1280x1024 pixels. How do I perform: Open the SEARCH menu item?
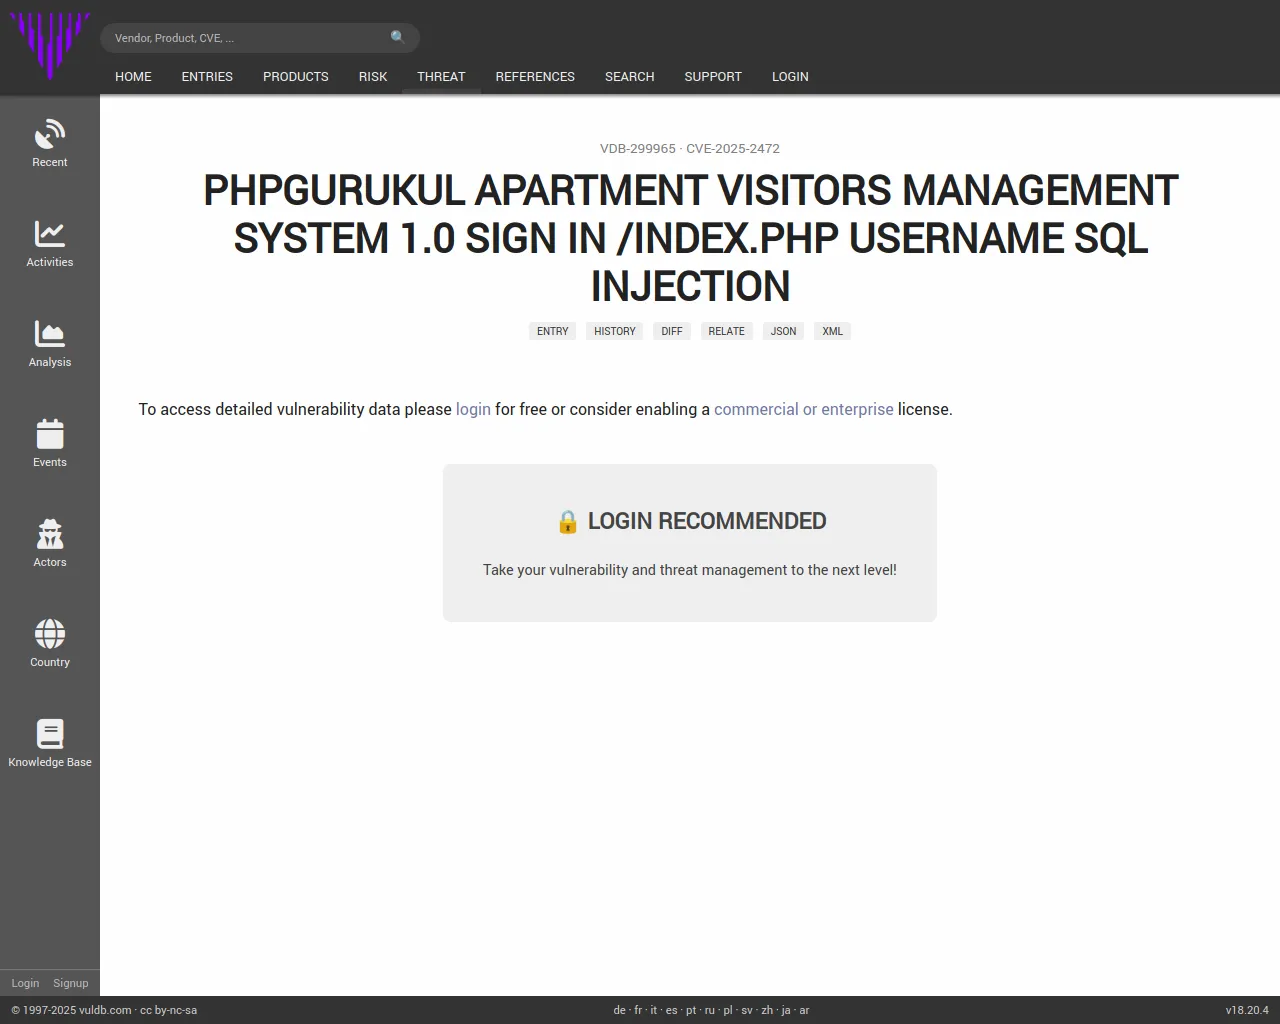pyautogui.click(x=630, y=76)
